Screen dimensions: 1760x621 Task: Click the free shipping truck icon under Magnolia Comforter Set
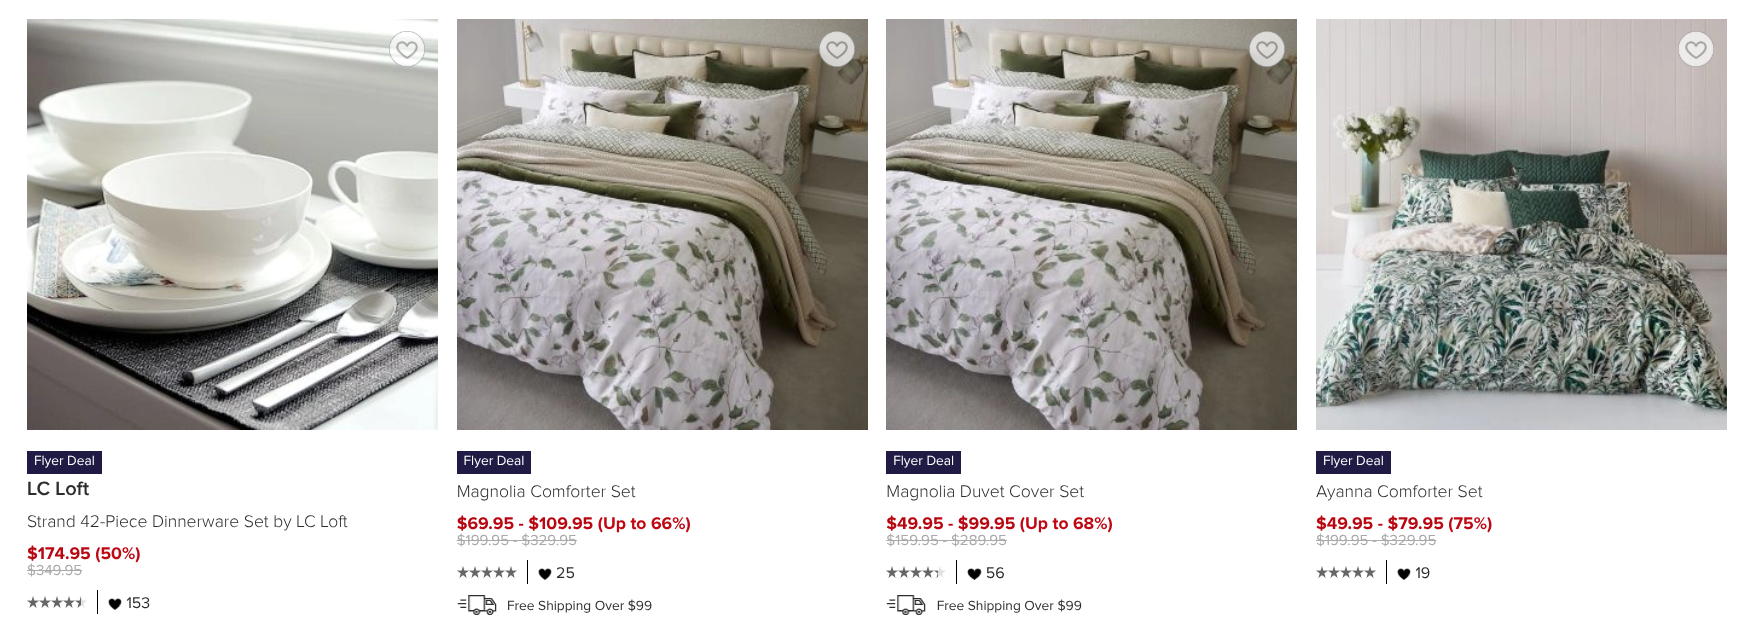[477, 605]
